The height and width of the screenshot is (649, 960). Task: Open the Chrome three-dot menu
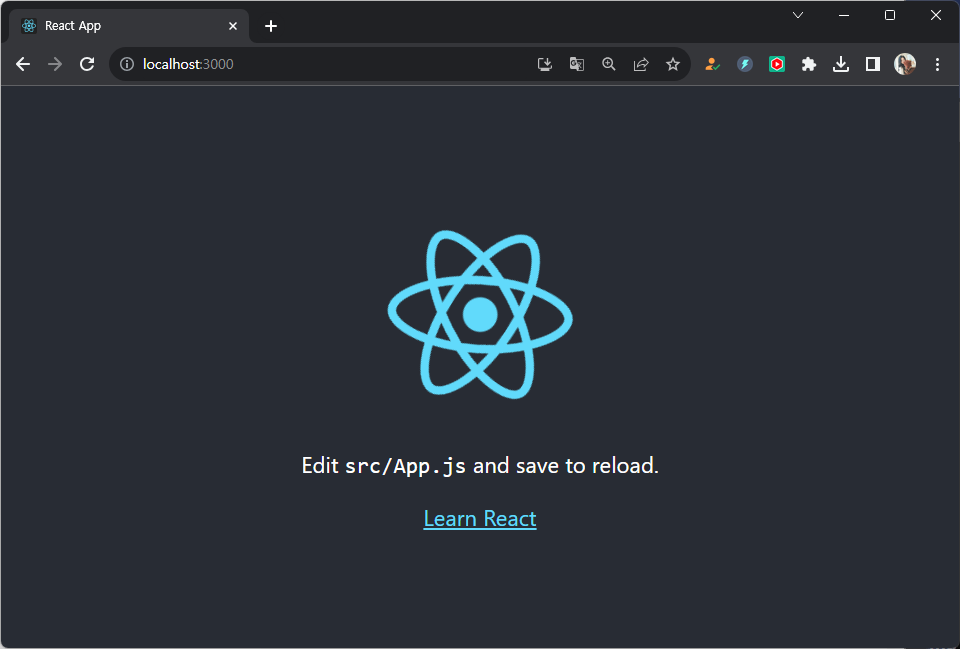point(937,64)
